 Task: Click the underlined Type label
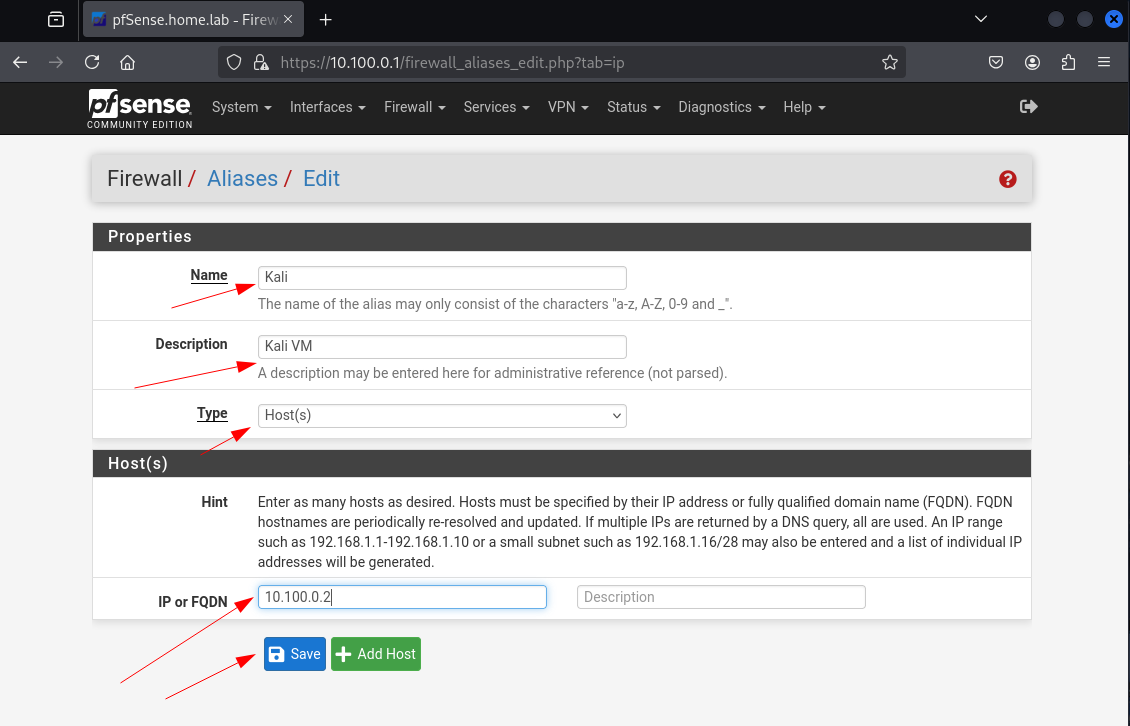pos(212,414)
